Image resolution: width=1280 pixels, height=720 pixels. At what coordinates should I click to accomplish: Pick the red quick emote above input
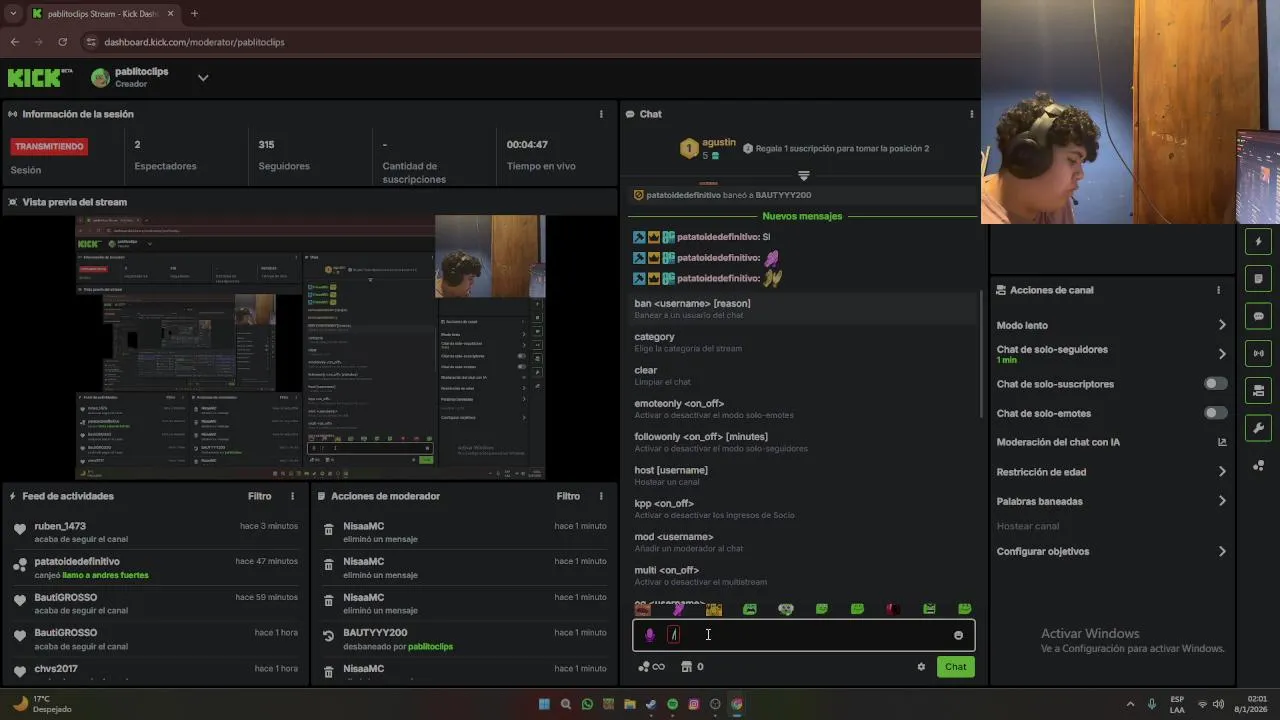[x=893, y=609]
